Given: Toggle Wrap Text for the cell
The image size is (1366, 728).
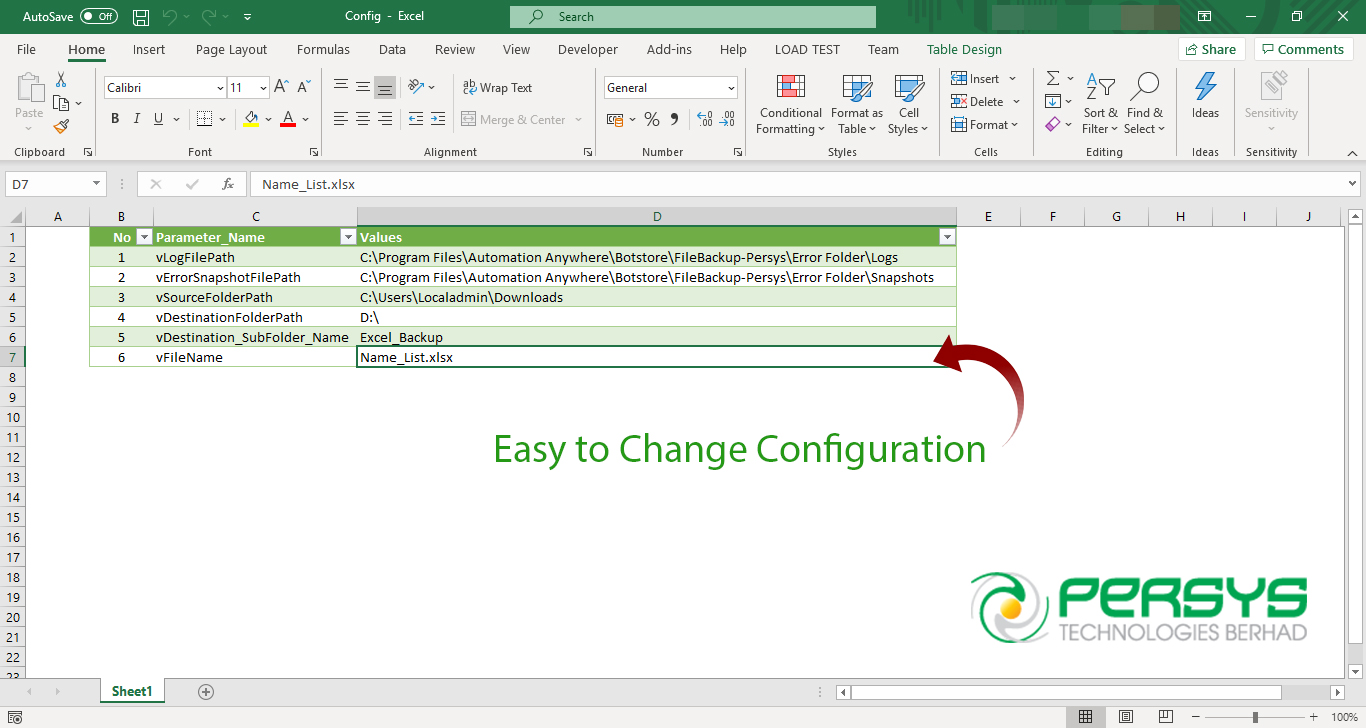Looking at the screenshot, I should (x=497, y=88).
